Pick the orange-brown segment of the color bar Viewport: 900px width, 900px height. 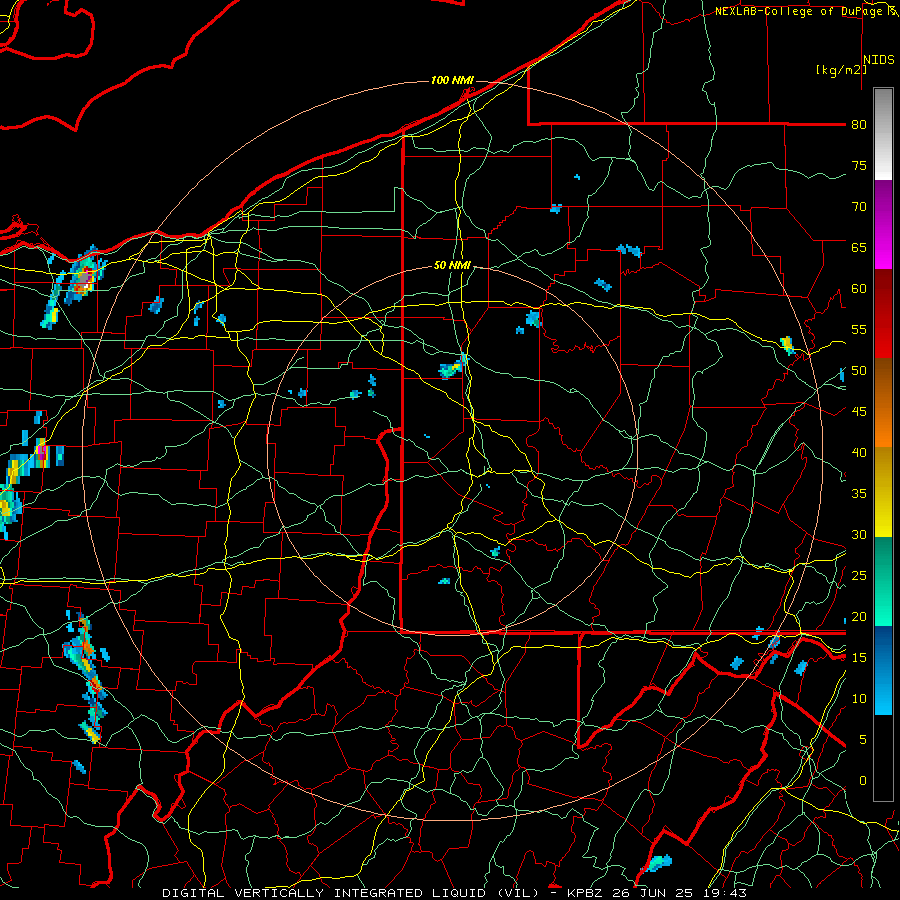coord(883,402)
